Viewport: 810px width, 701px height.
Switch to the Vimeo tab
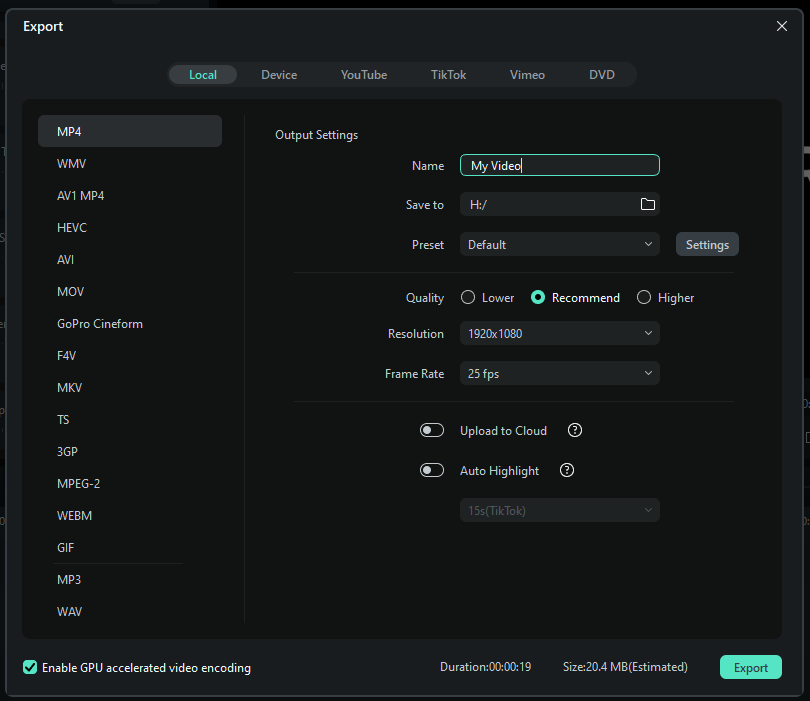coord(527,74)
